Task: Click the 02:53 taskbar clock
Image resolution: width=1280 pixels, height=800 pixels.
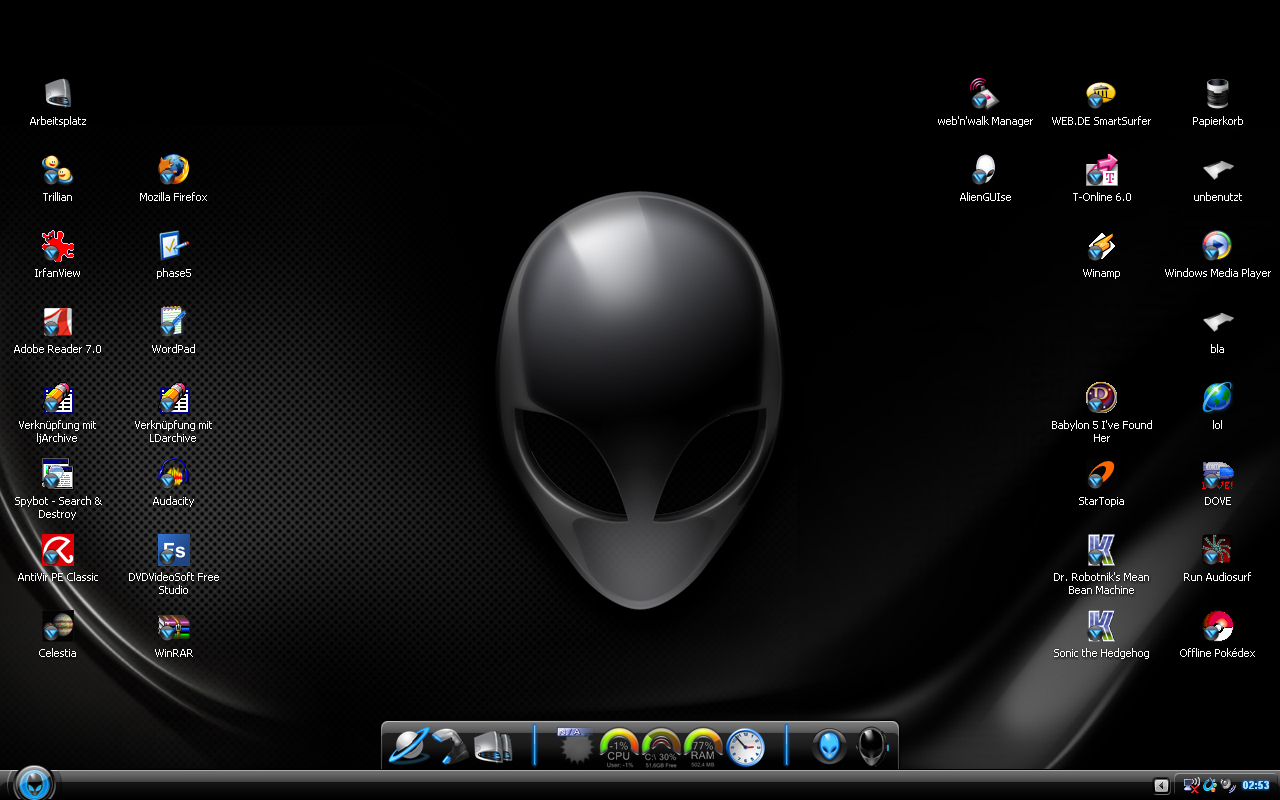Action: coord(1255,785)
